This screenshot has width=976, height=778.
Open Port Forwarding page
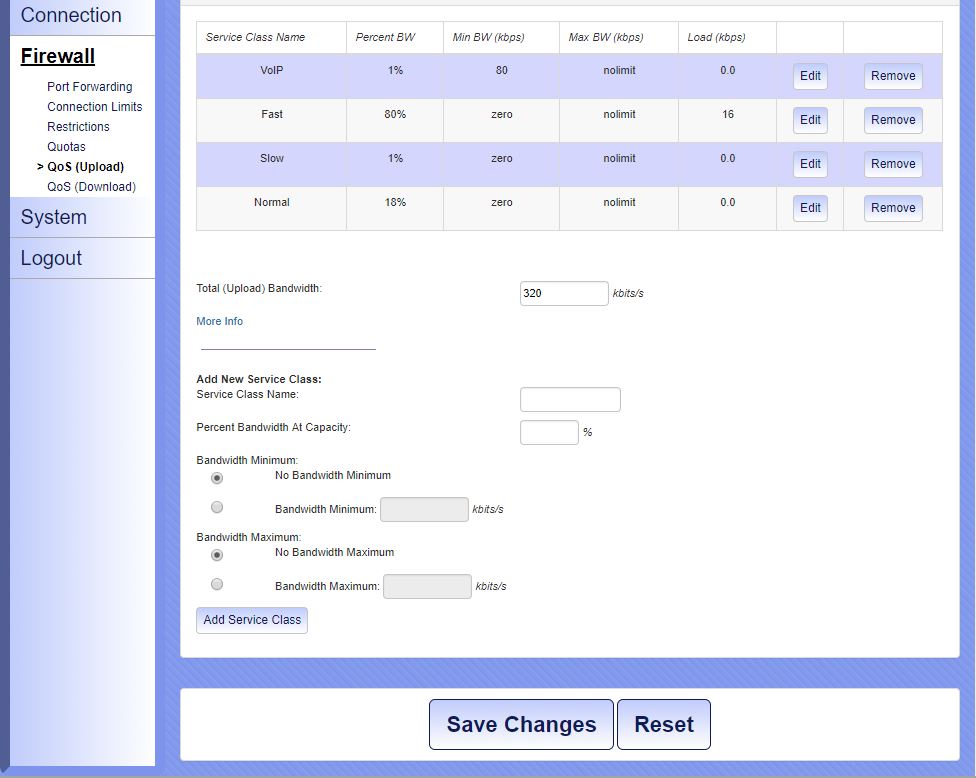click(x=89, y=87)
